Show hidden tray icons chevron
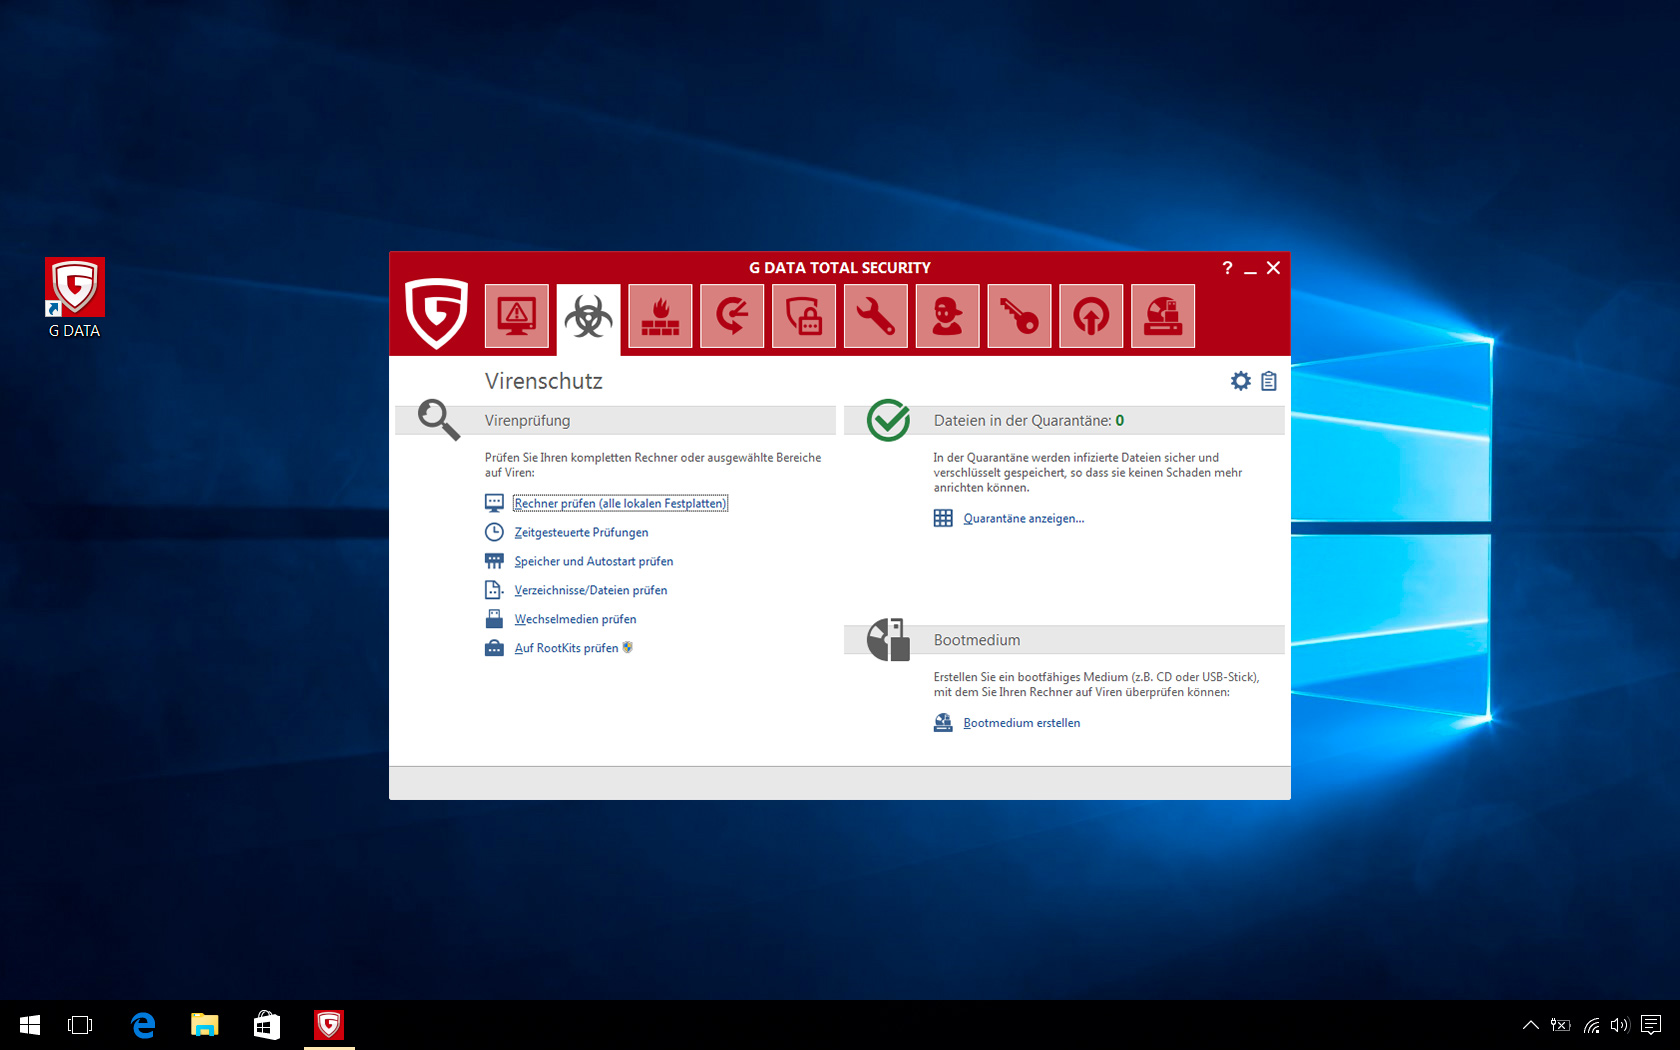Viewport: 1680px width, 1050px height. point(1530,1025)
